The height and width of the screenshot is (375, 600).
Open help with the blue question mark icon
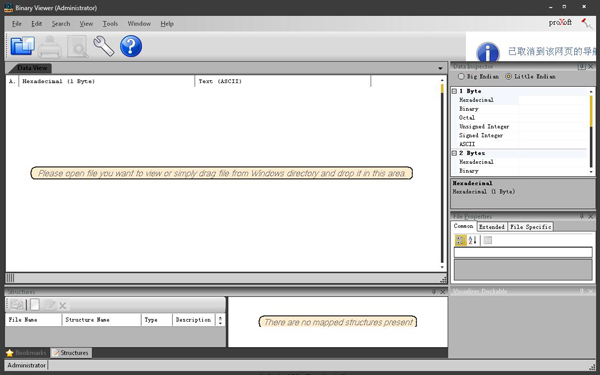(131, 46)
